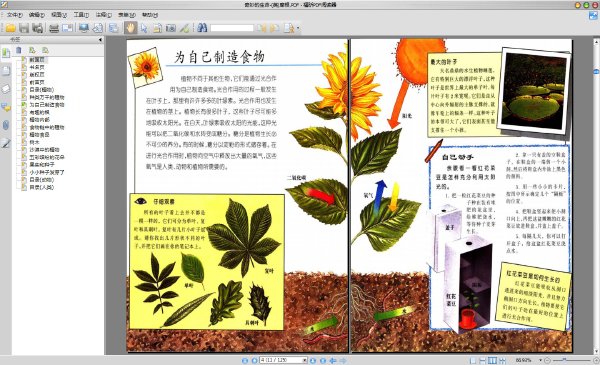Jump to the last page
600x365 pixels.
[x=323, y=360]
